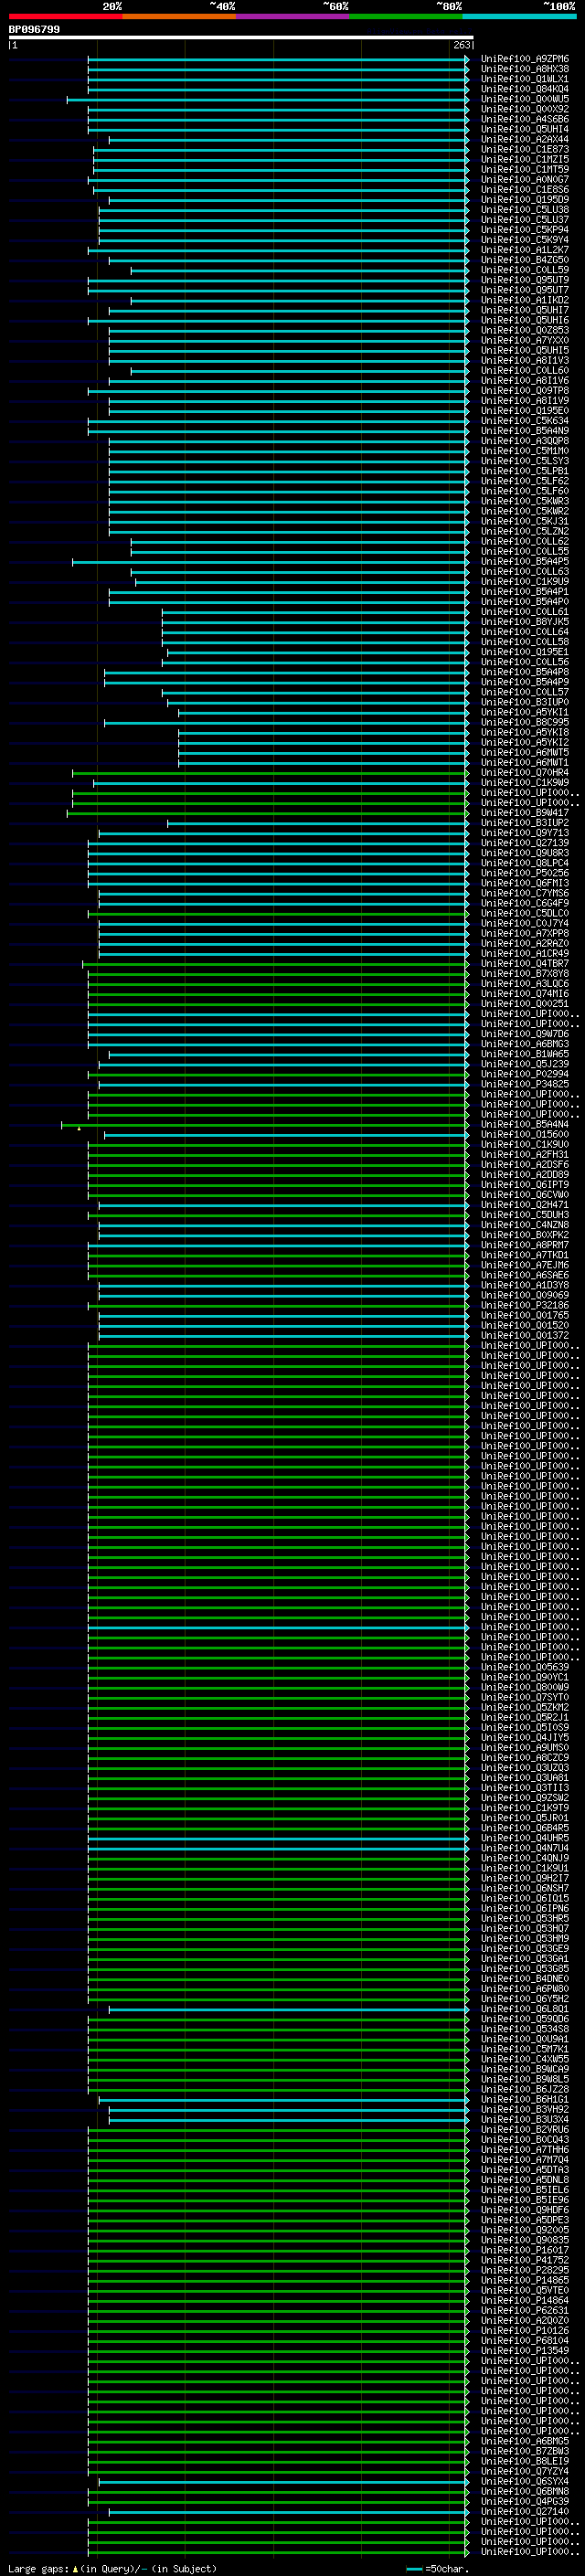The width and height of the screenshot is (585, 2576).
Task: Select label UniRef100_A3LQC6
Action: [x=524, y=984]
